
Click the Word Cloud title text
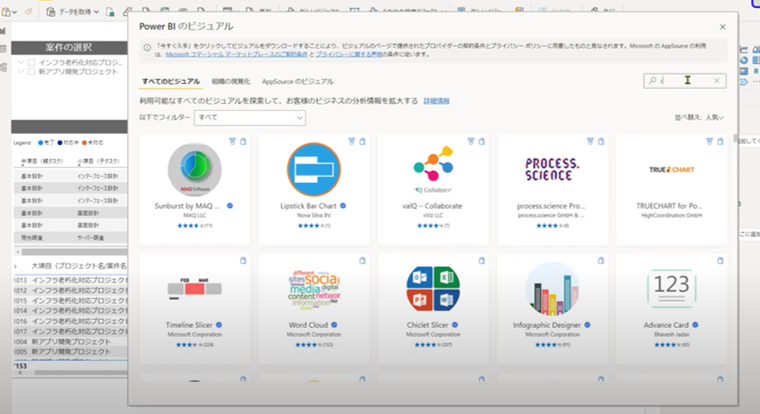[308, 325]
